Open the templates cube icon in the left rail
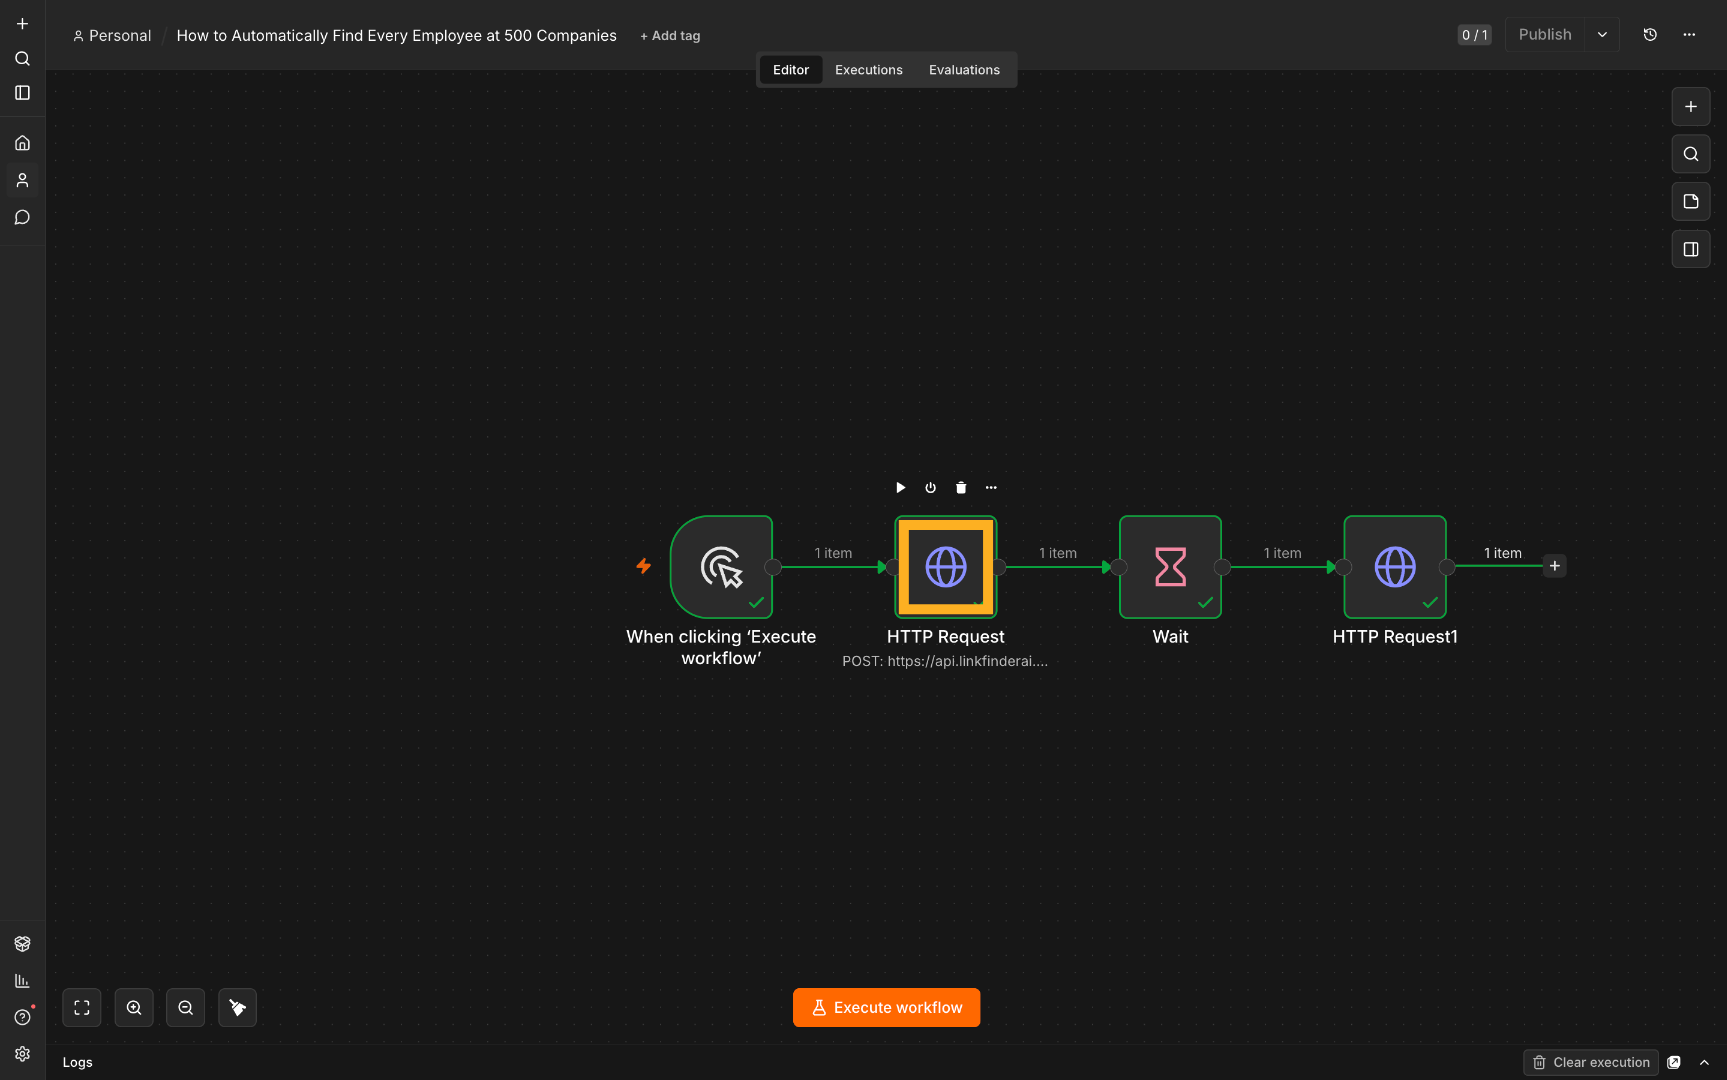 coord(22,944)
